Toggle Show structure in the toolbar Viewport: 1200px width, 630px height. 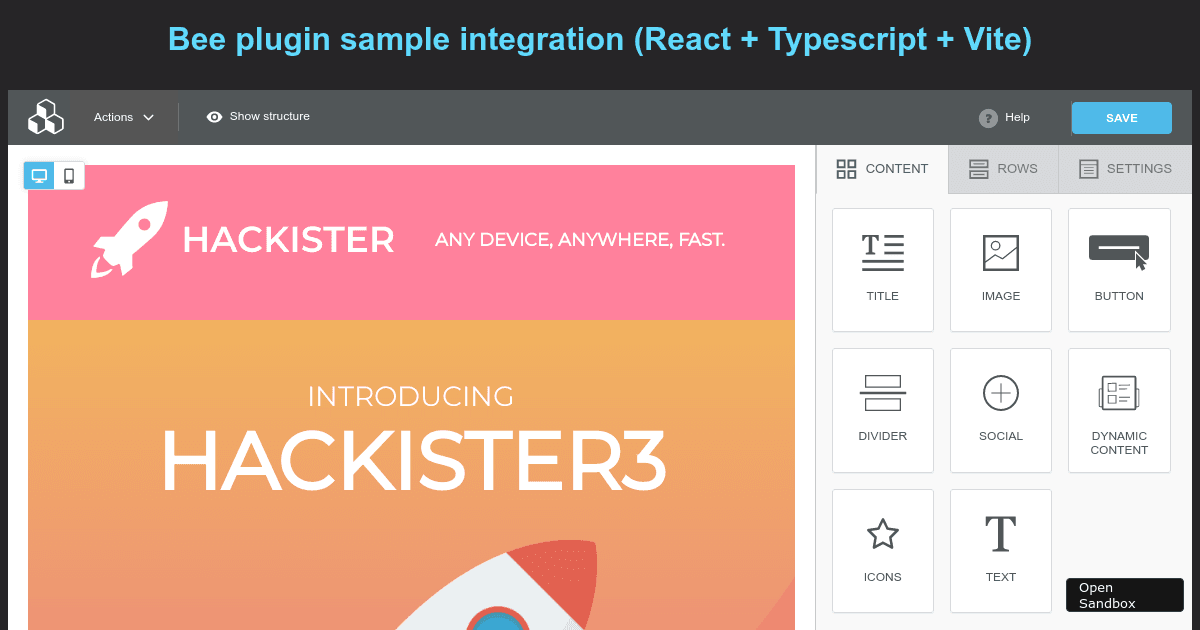[257, 117]
